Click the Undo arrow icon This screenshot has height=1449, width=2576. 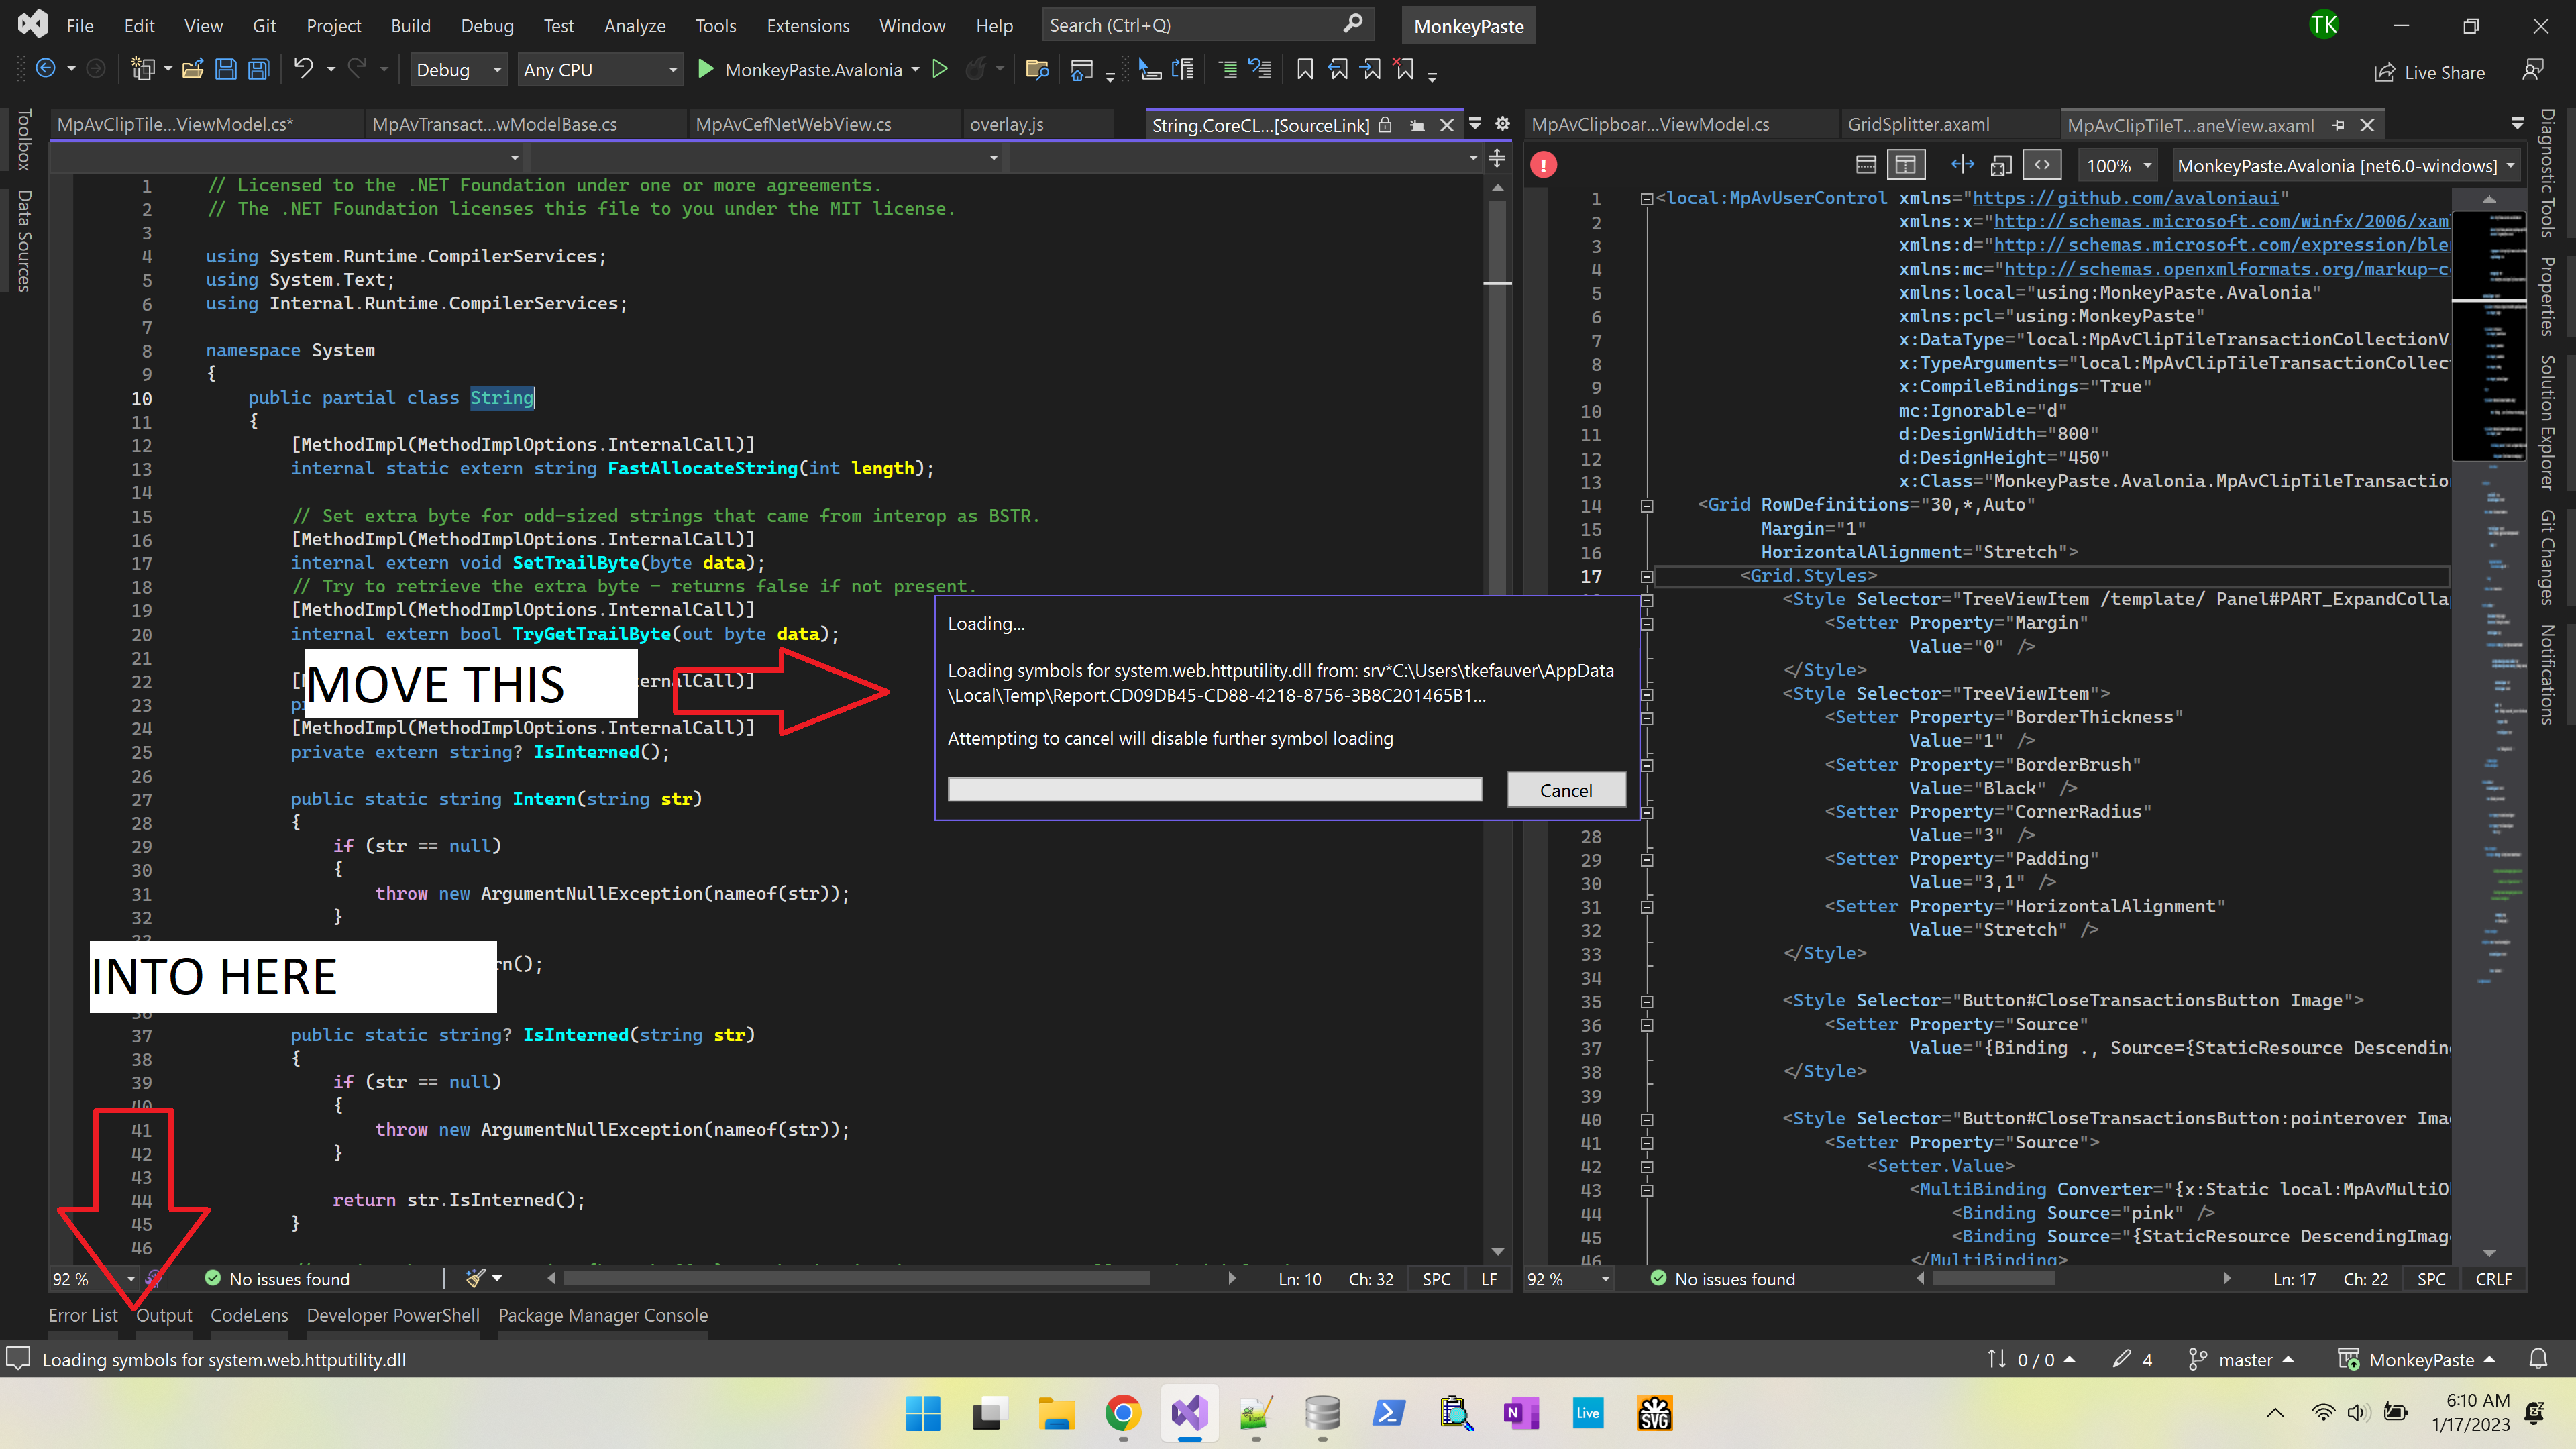point(303,69)
